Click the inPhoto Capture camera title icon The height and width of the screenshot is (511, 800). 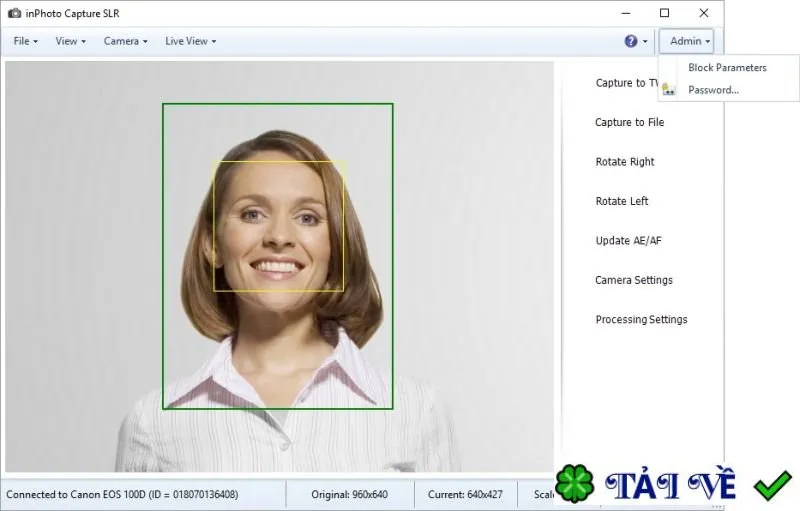[x=14, y=13]
